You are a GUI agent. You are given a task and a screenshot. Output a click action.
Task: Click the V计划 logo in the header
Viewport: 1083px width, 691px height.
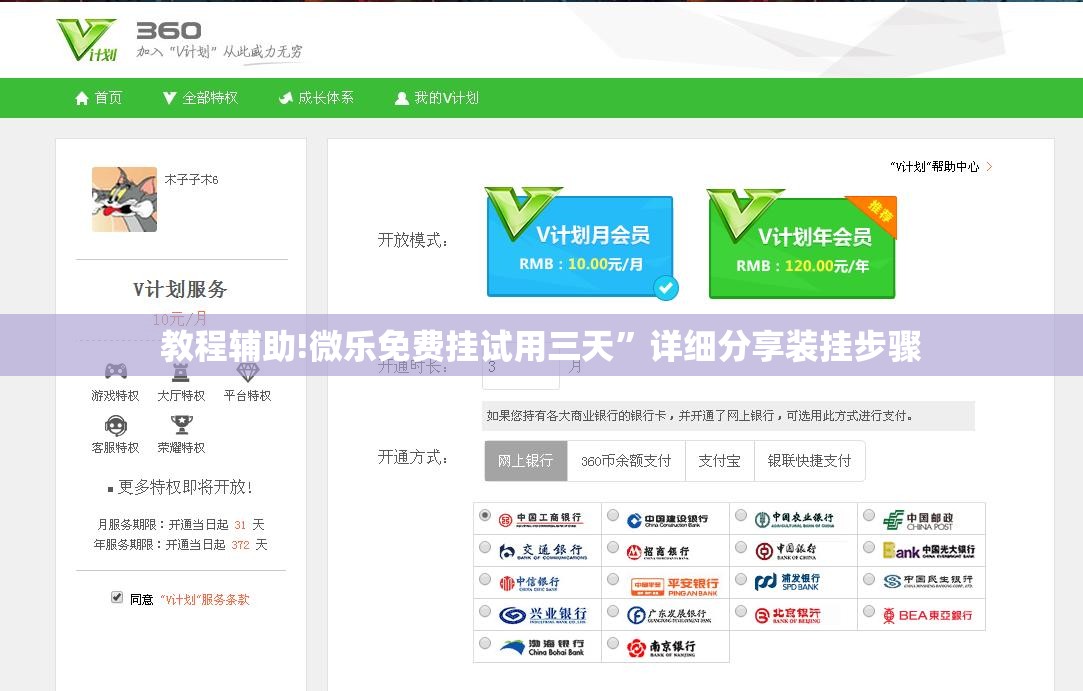point(86,40)
